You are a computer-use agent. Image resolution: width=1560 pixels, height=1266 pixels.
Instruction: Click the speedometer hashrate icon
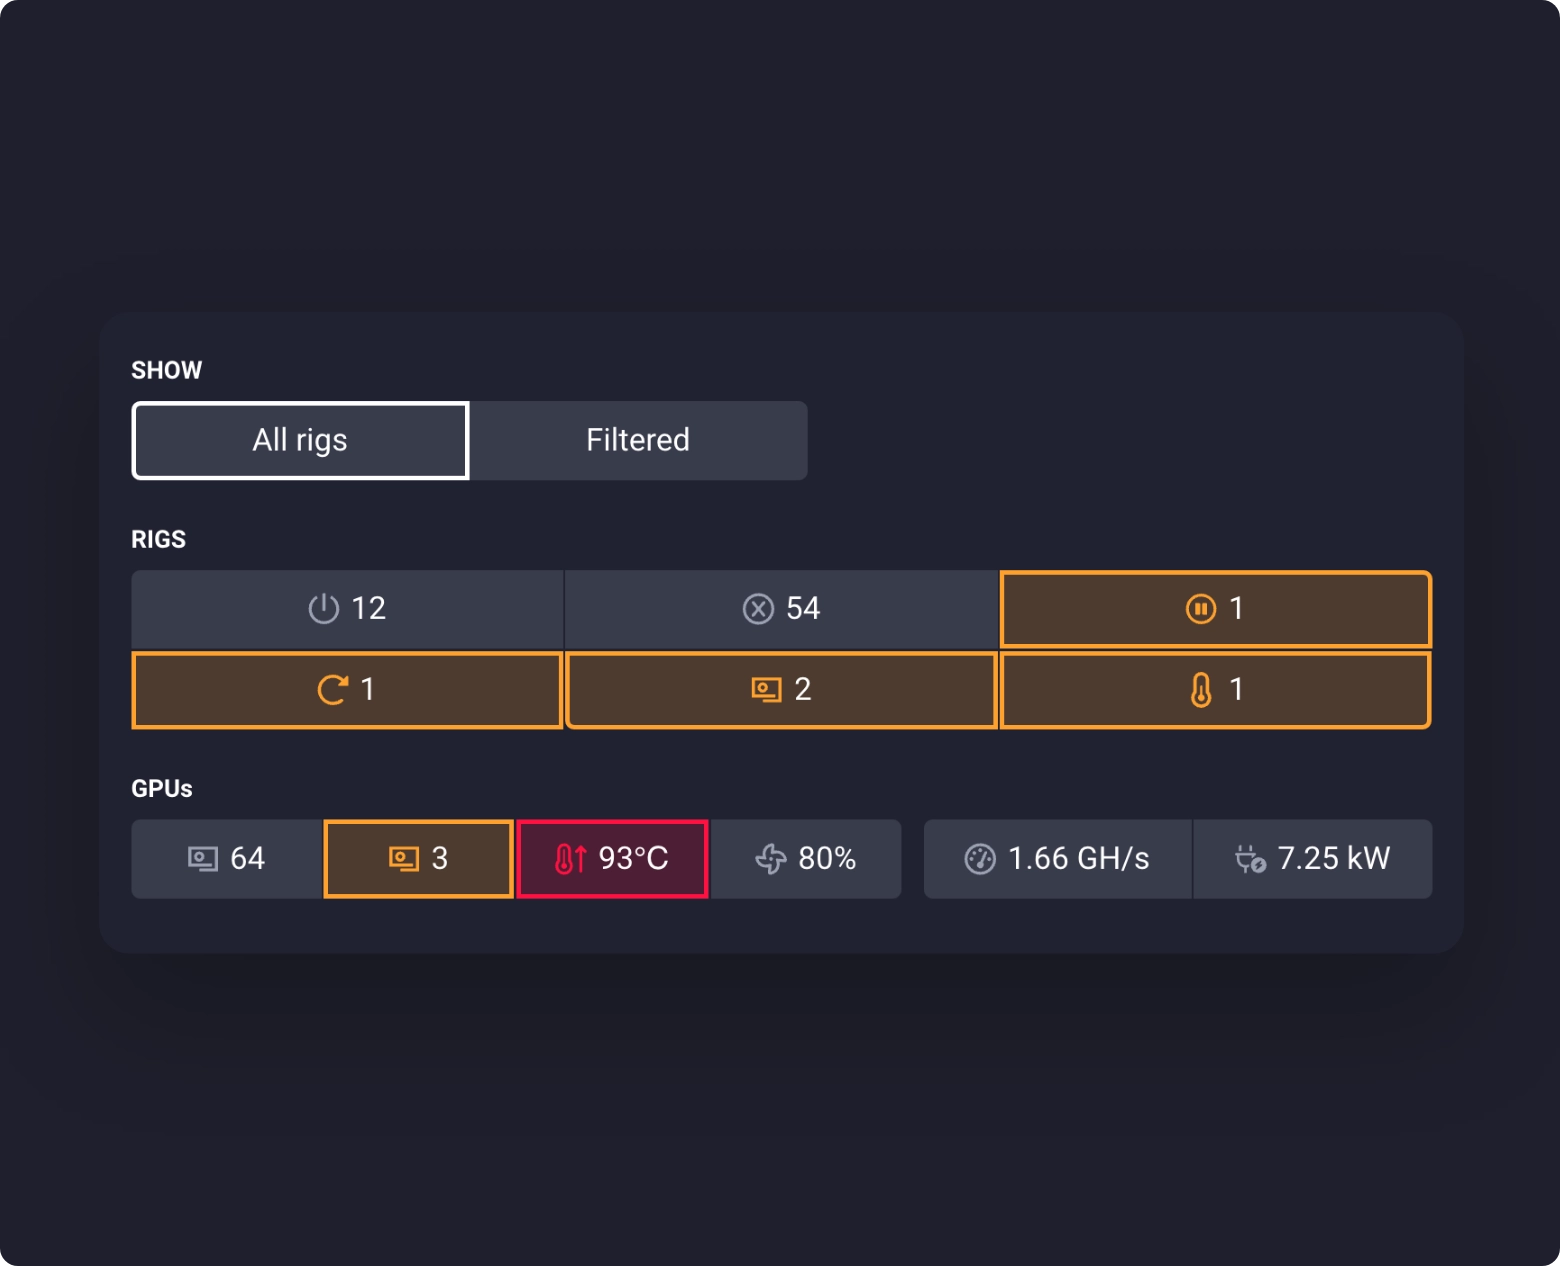980,859
